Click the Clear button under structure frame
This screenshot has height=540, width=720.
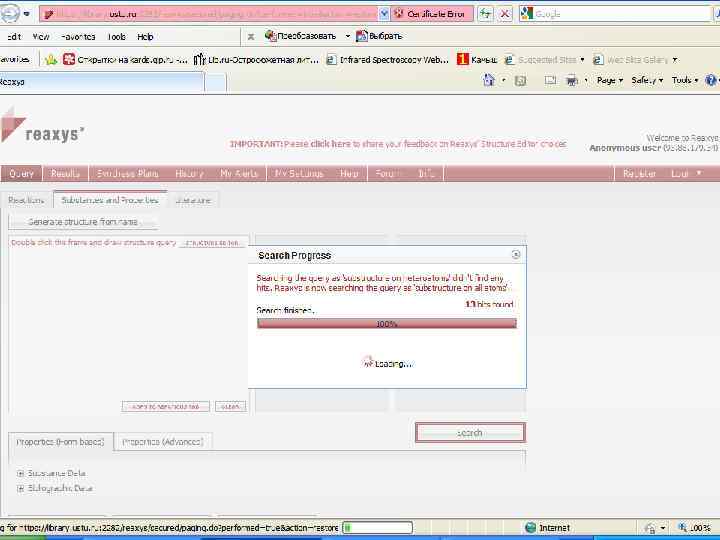[x=231, y=406]
